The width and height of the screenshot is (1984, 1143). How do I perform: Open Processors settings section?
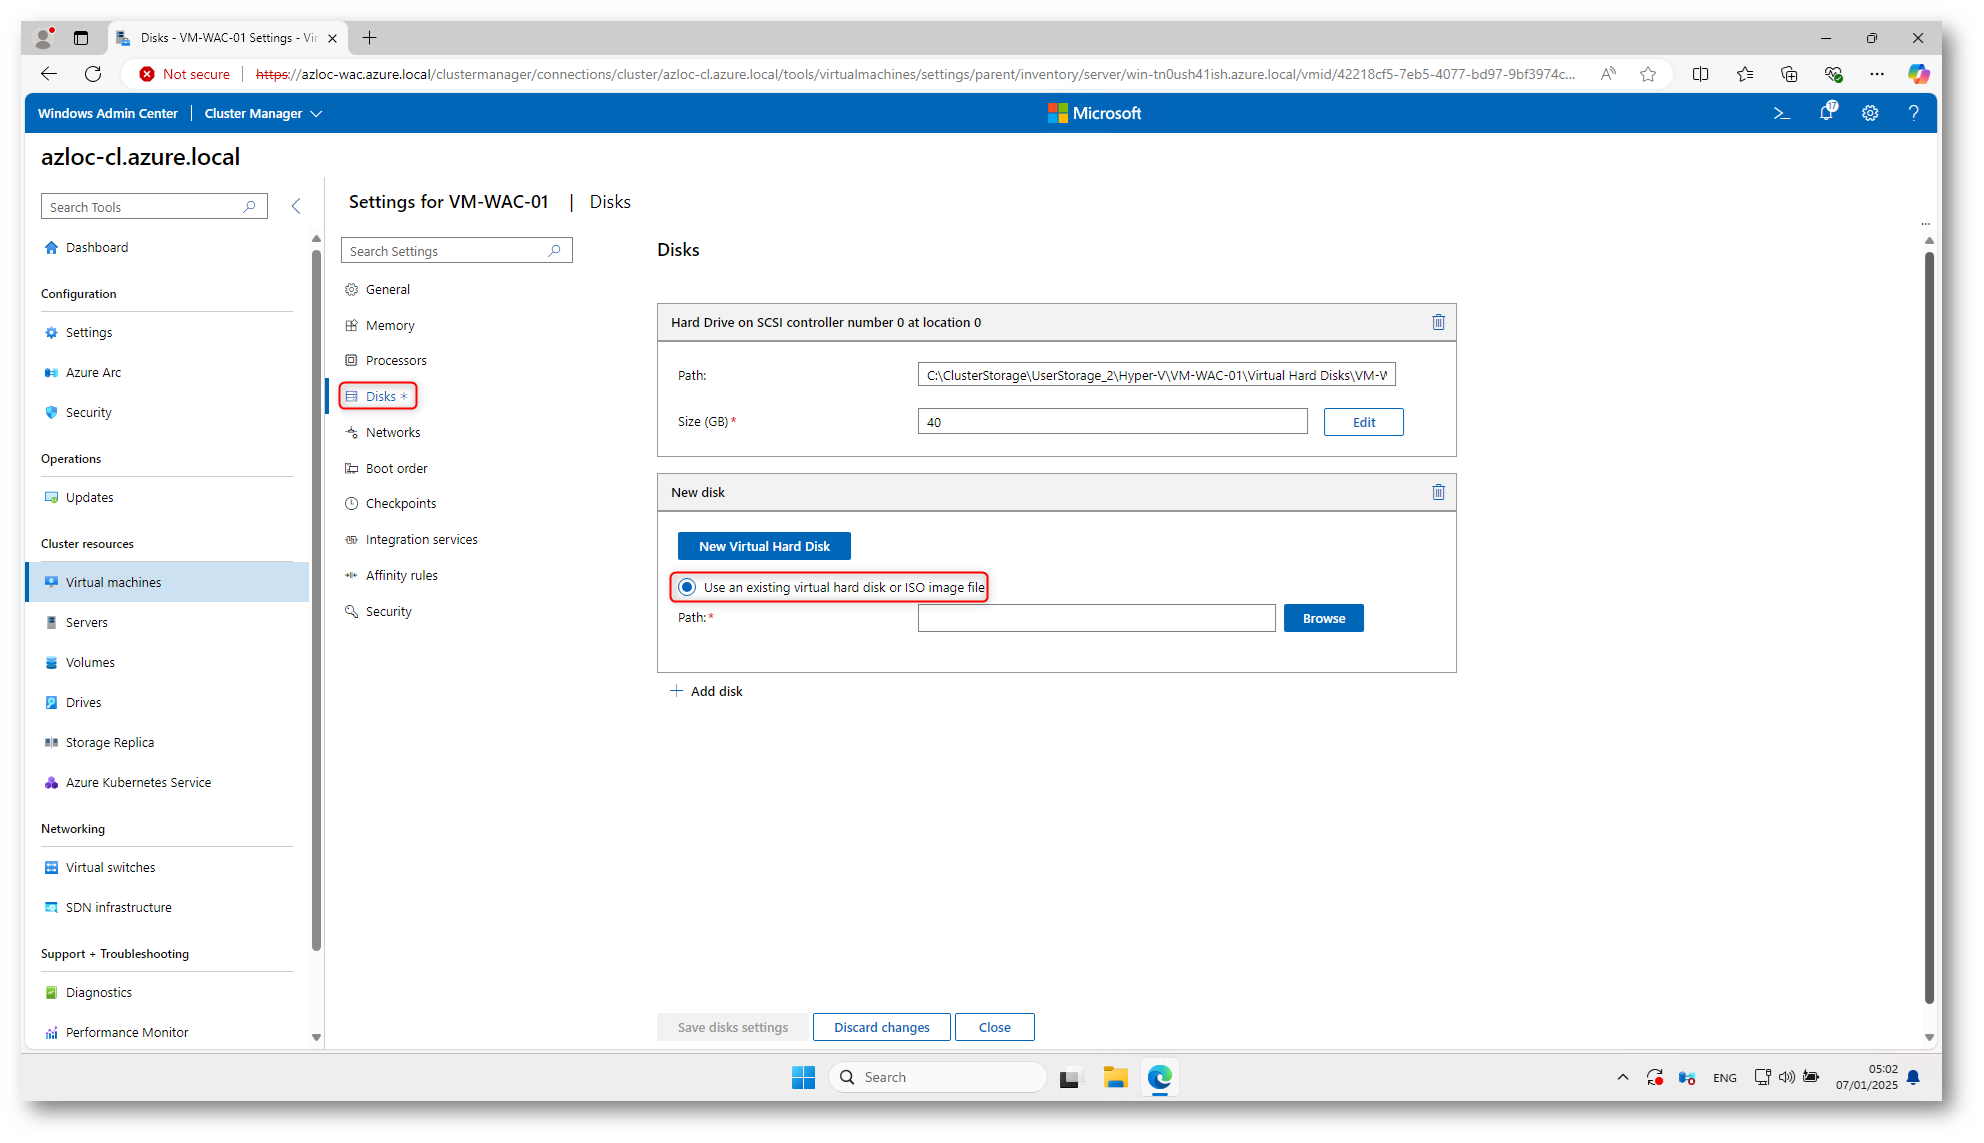(x=395, y=360)
